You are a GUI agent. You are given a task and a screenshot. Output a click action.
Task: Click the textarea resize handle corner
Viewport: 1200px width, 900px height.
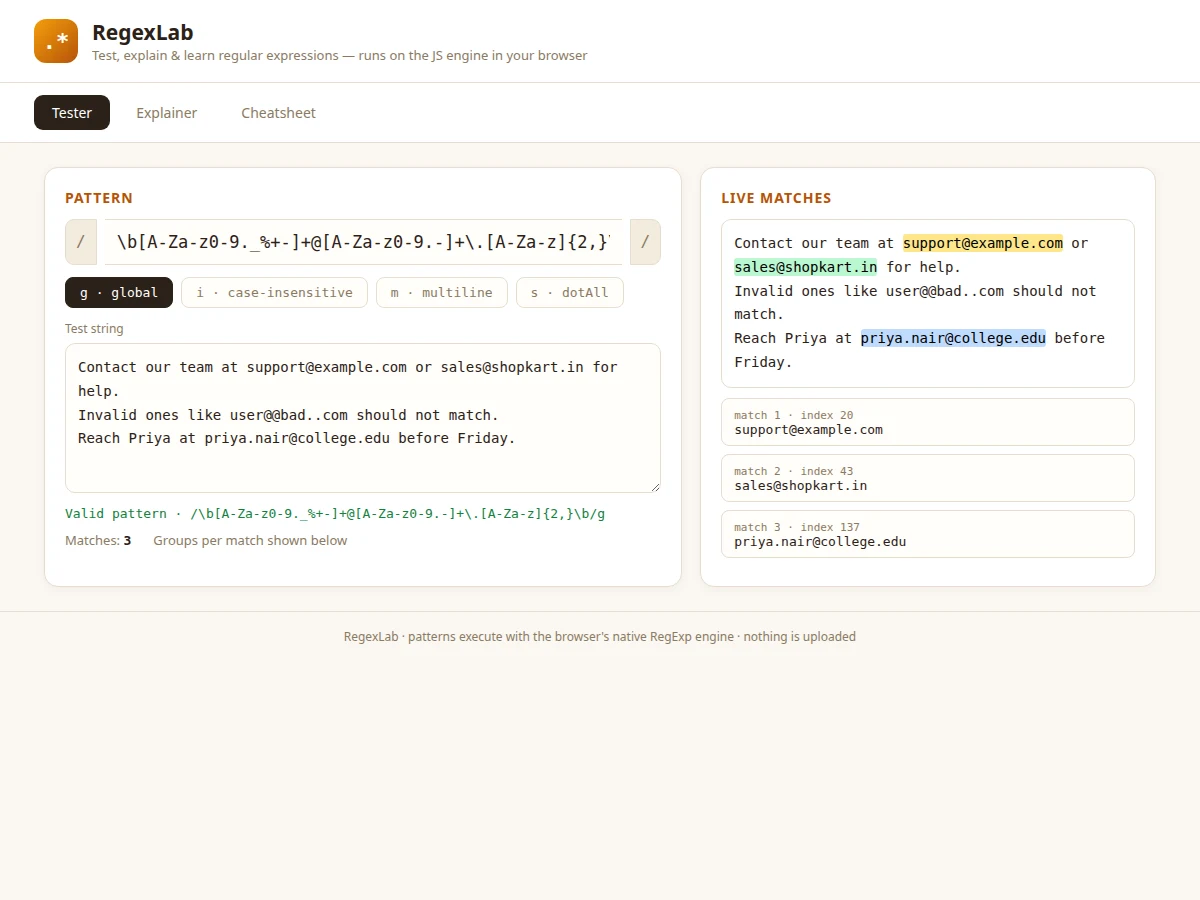pos(654,486)
